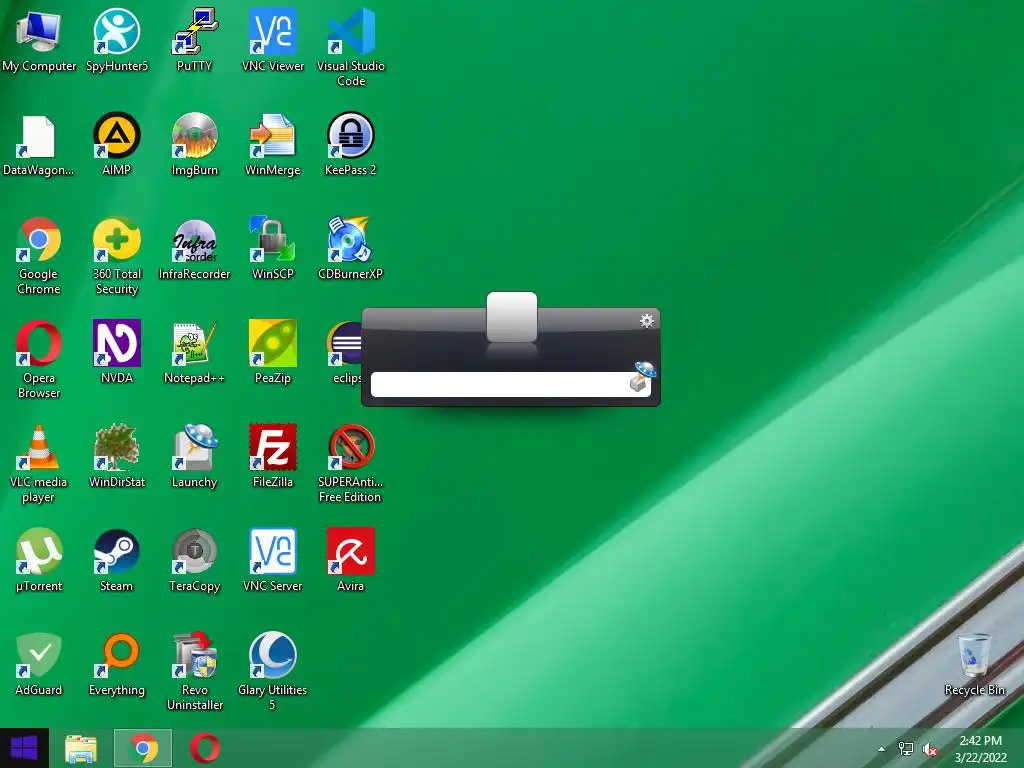Select the Steam desktop shortcut

pos(117,560)
